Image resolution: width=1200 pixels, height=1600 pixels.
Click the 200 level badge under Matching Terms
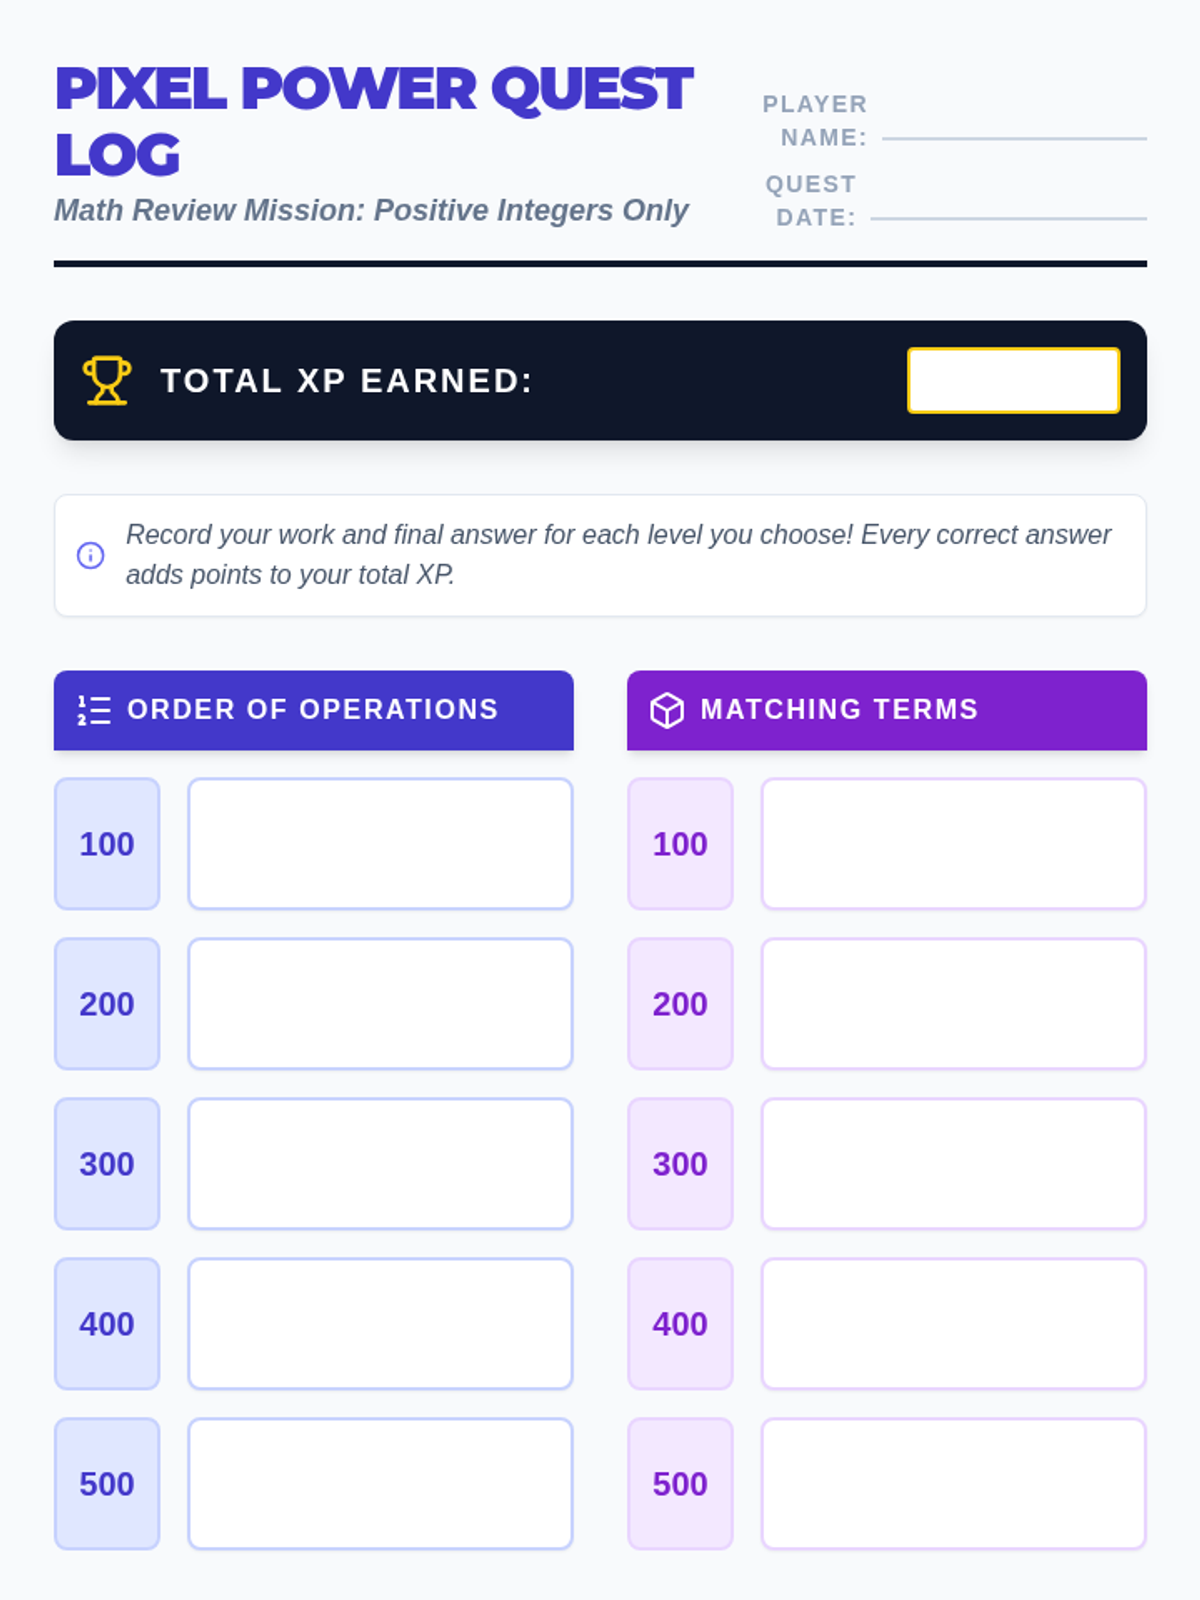click(x=680, y=1004)
